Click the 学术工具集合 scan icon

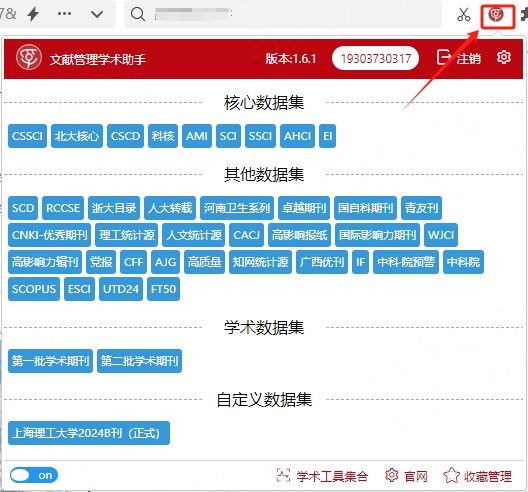(x=283, y=475)
